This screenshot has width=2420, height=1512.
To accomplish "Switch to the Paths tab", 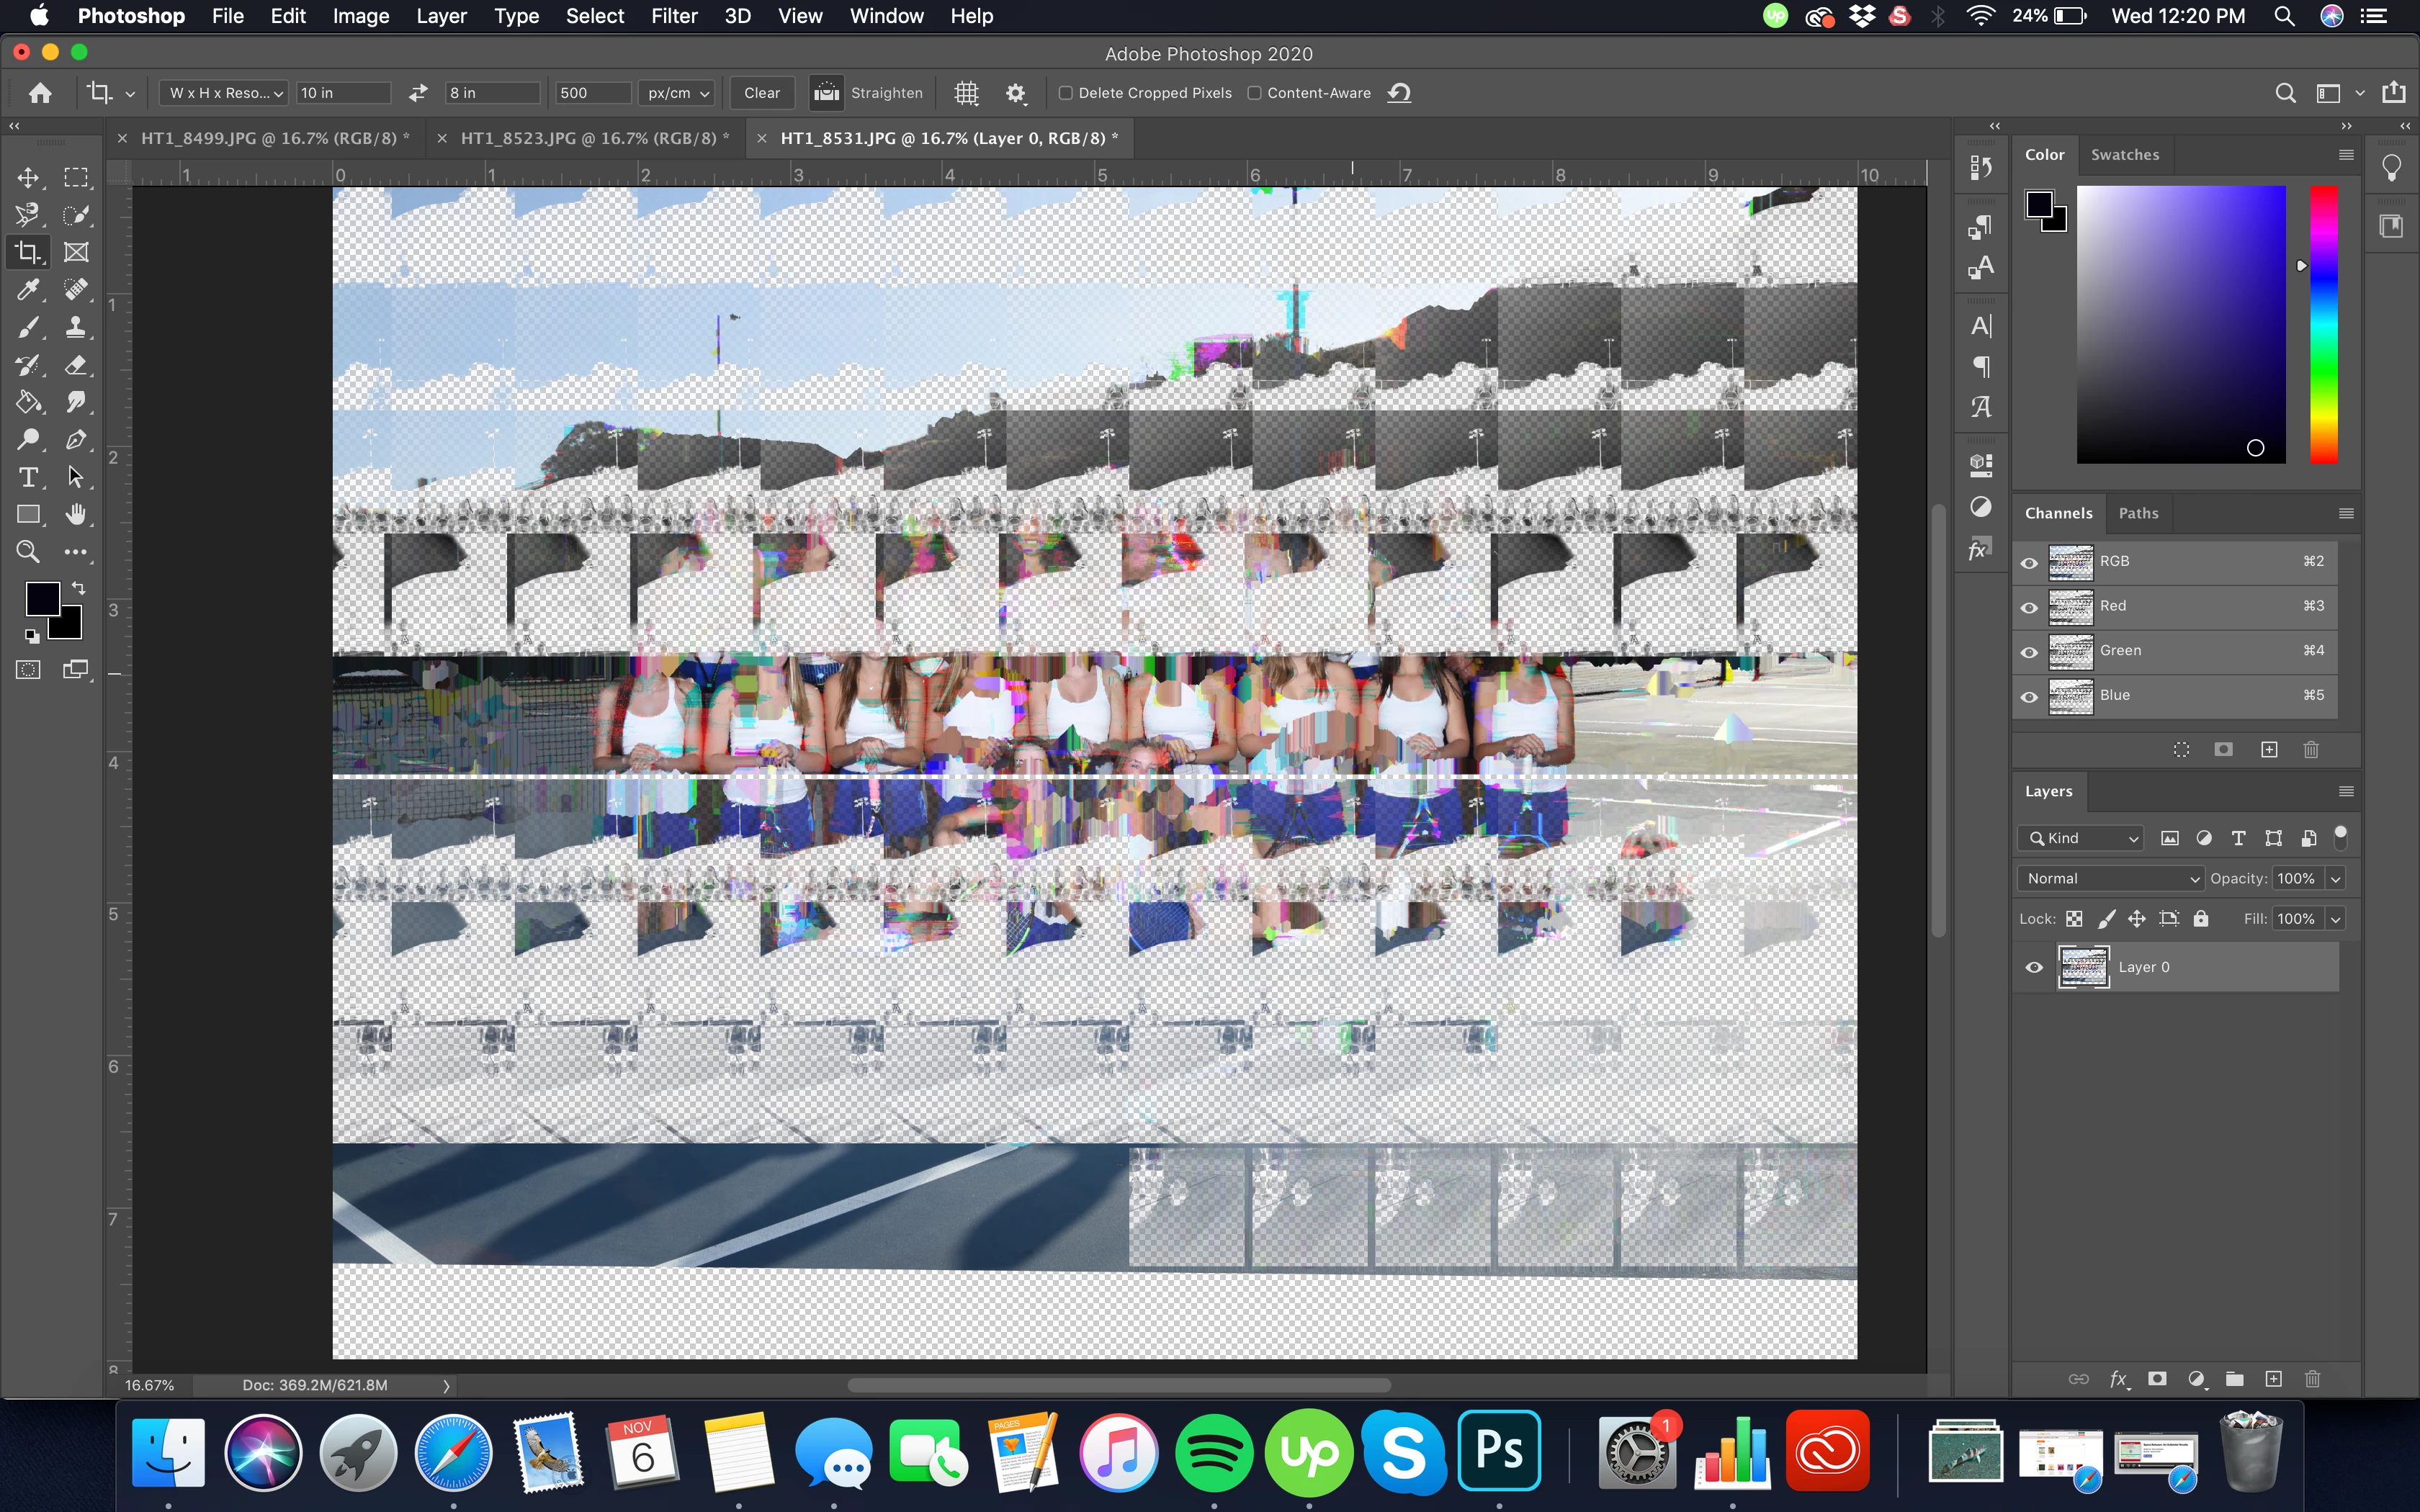I will tap(2138, 513).
